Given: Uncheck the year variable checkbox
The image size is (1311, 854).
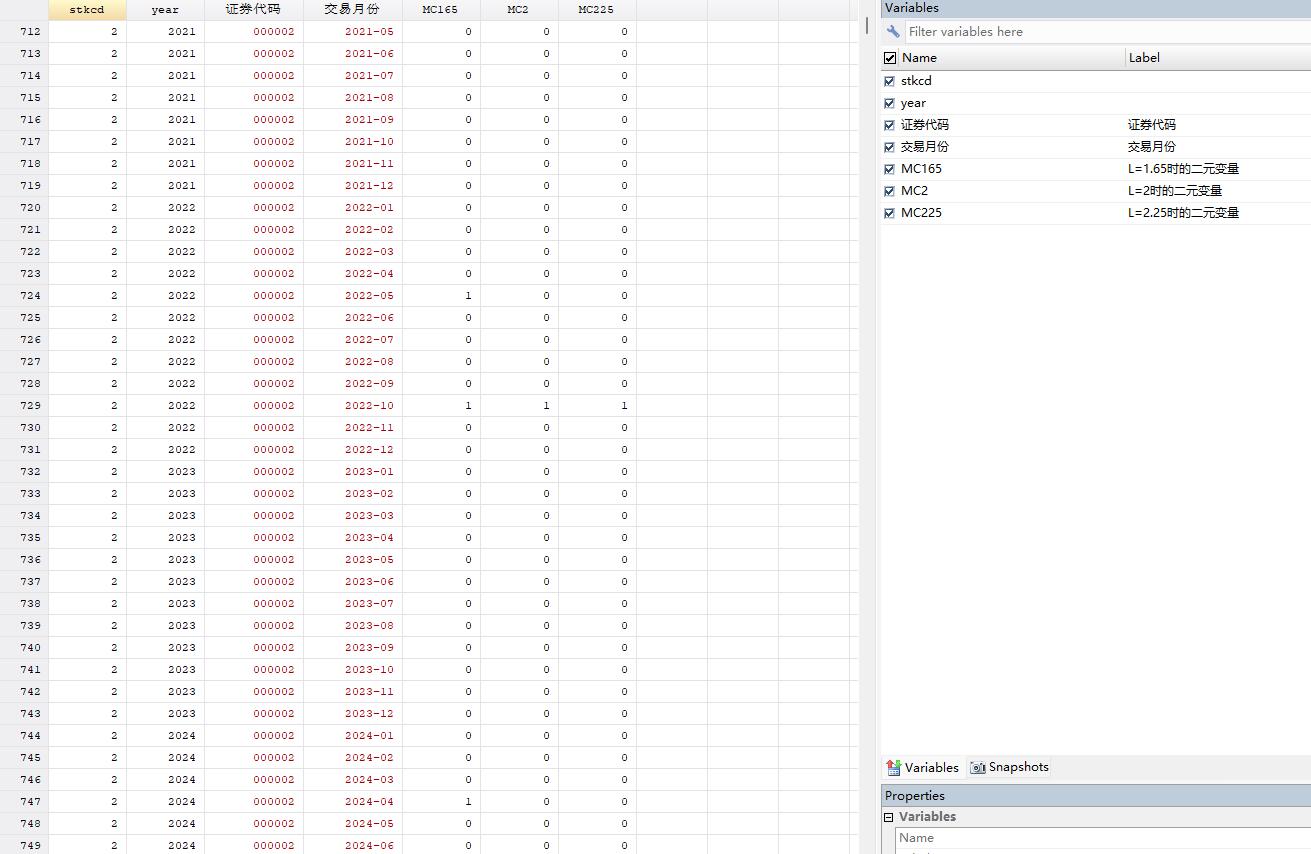Looking at the screenshot, I should pos(890,103).
